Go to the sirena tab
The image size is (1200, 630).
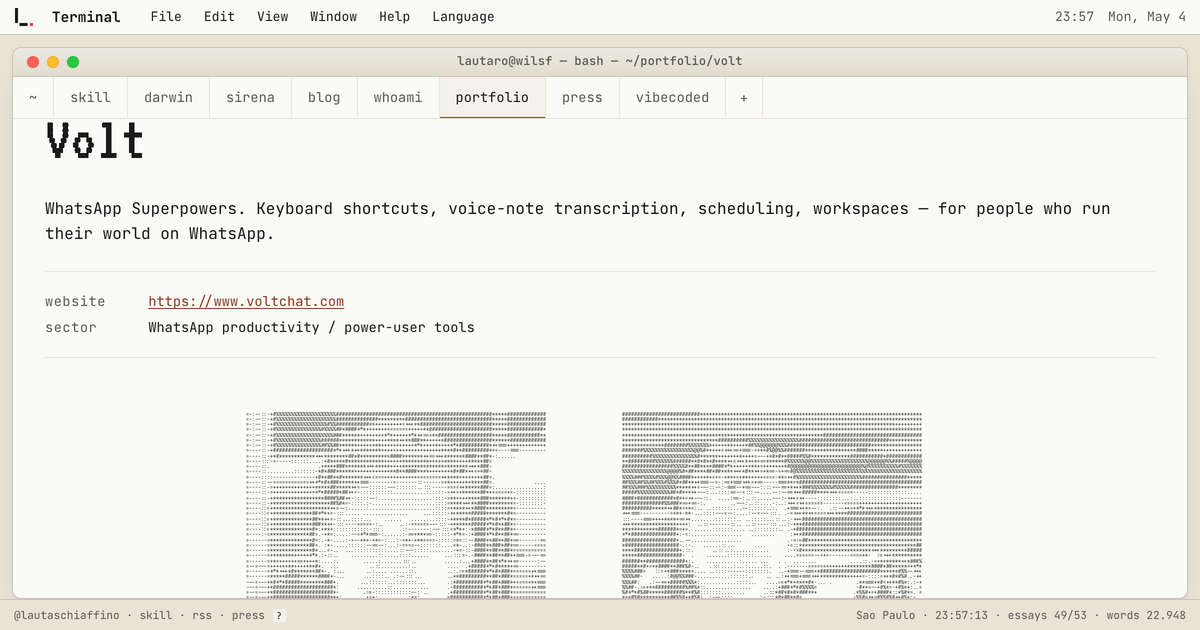[250, 98]
